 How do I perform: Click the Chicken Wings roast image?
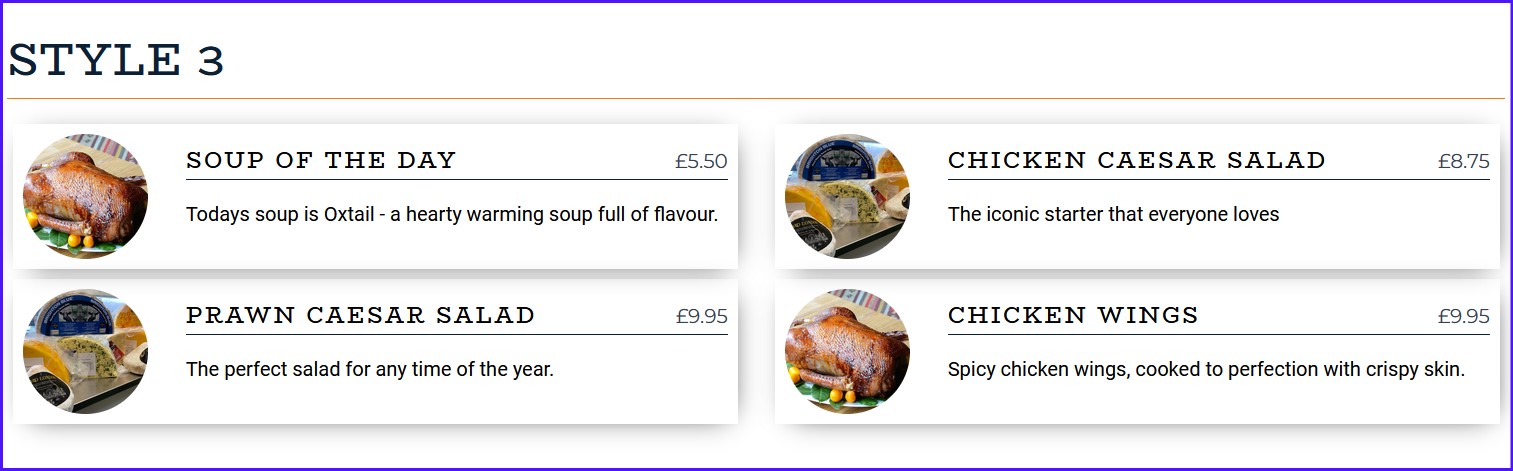[x=847, y=351]
